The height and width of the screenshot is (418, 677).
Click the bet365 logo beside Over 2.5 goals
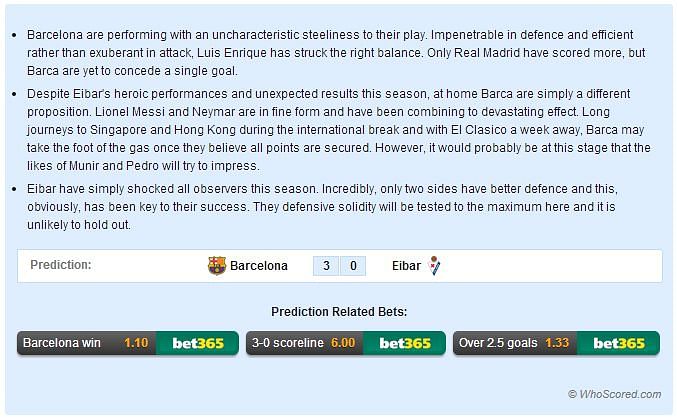(618, 343)
